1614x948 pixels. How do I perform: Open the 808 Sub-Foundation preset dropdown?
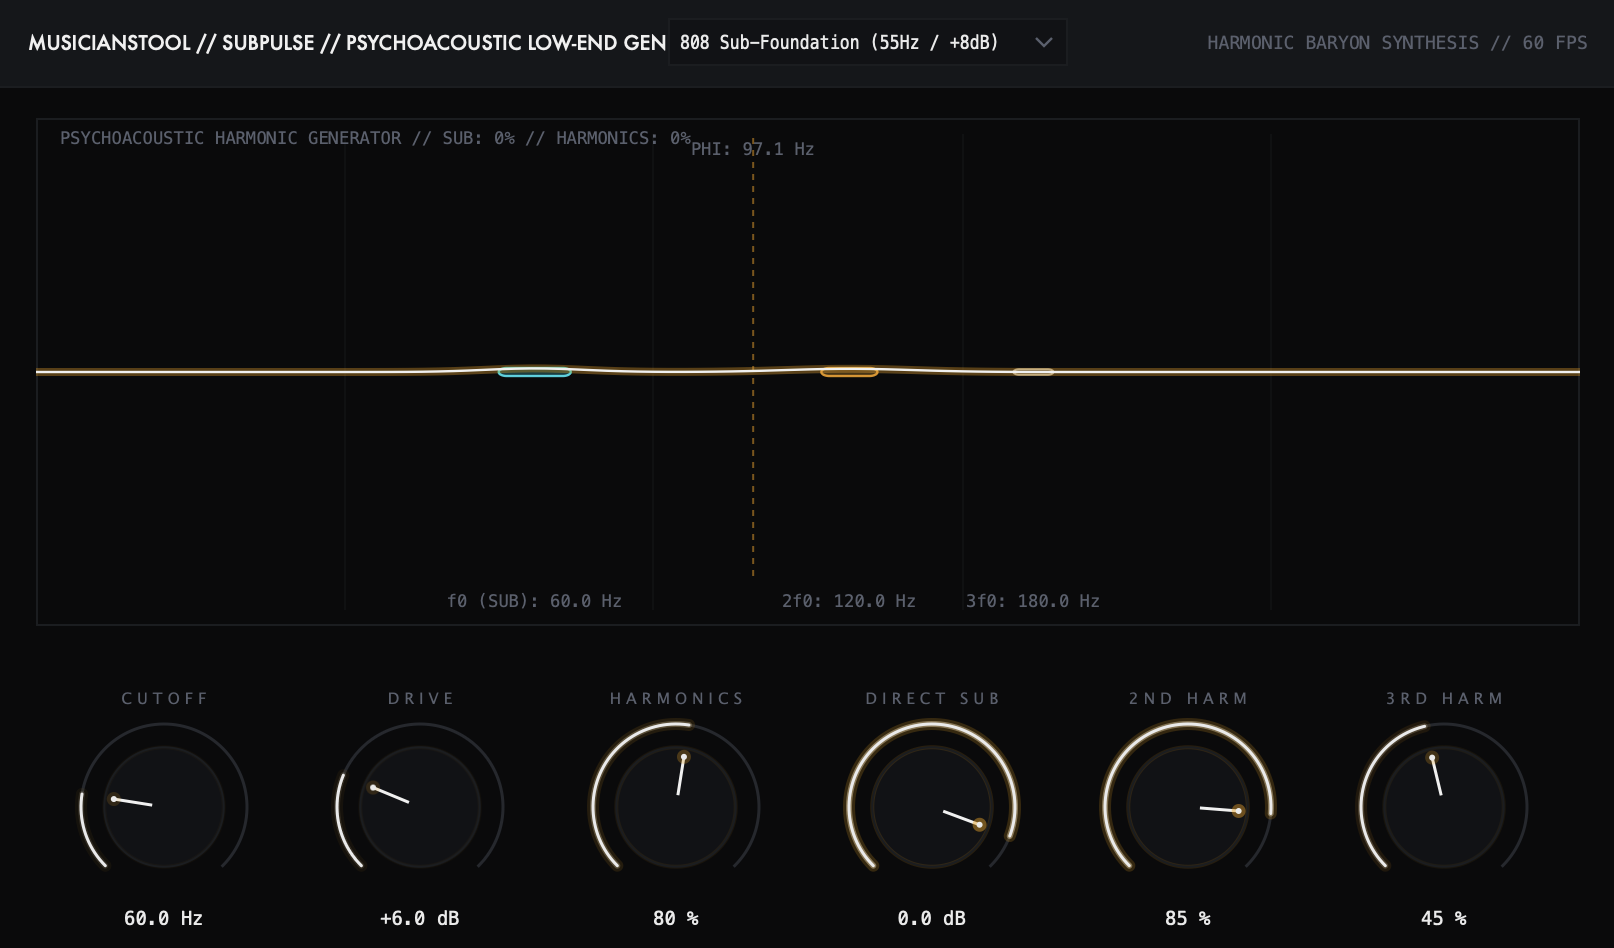(x=867, y=42)
